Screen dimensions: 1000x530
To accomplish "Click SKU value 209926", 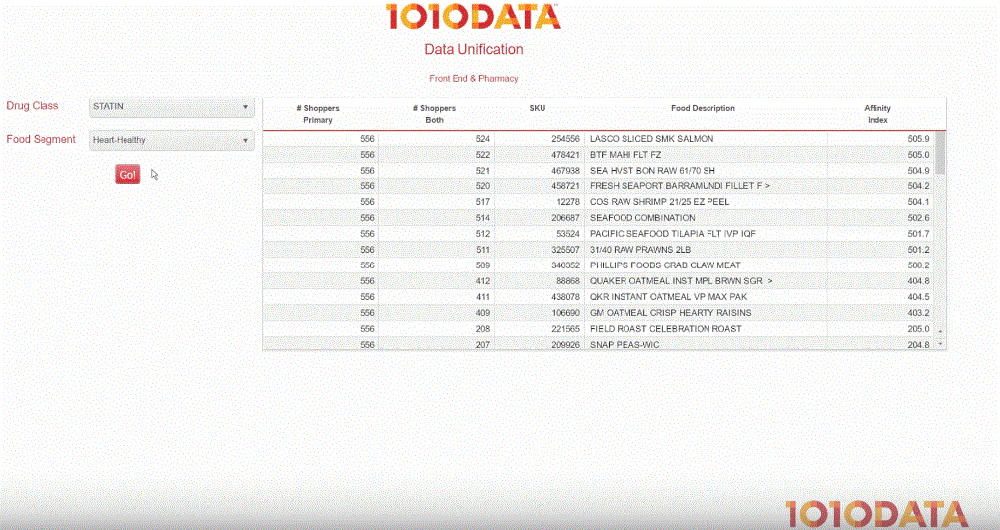I will [565, 345].
